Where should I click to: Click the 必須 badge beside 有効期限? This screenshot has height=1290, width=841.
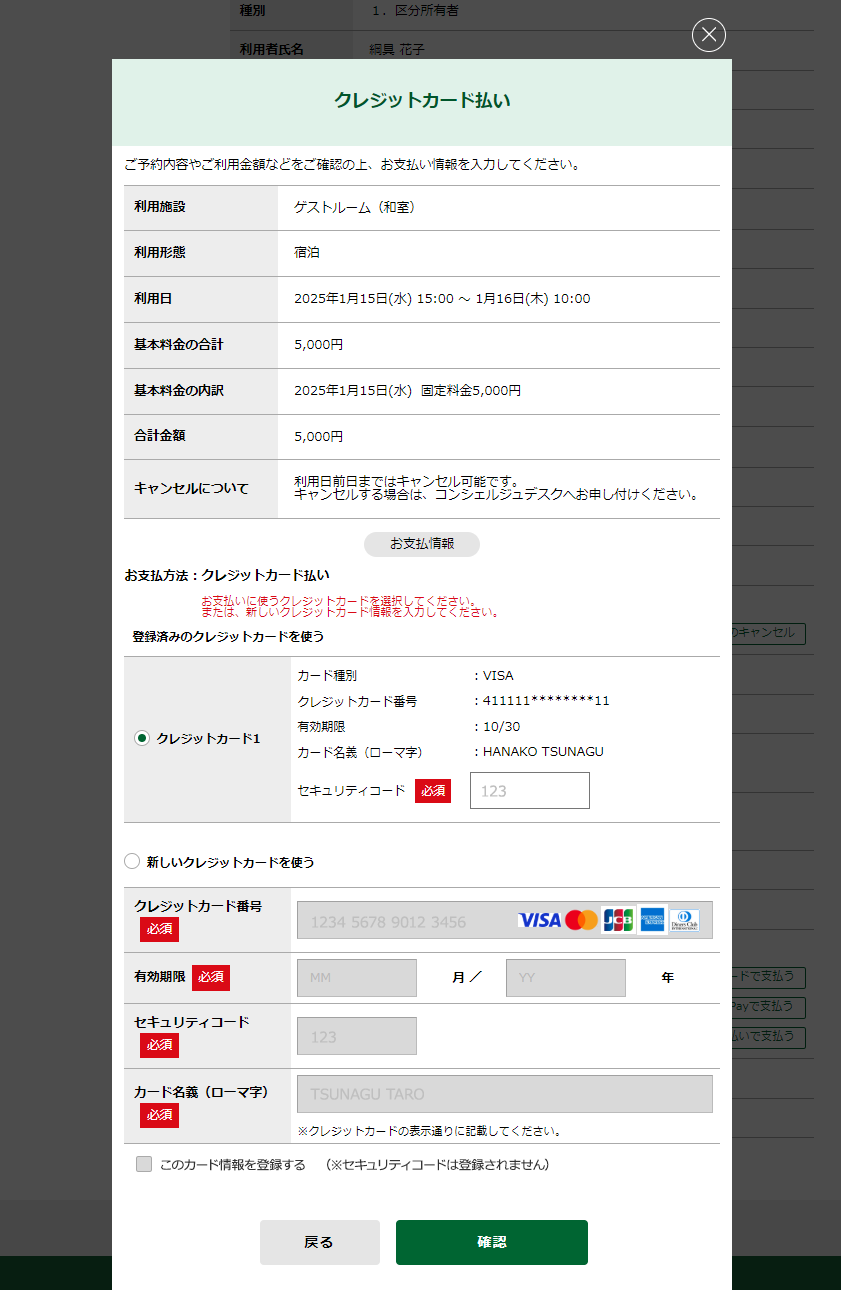(210, 977)
